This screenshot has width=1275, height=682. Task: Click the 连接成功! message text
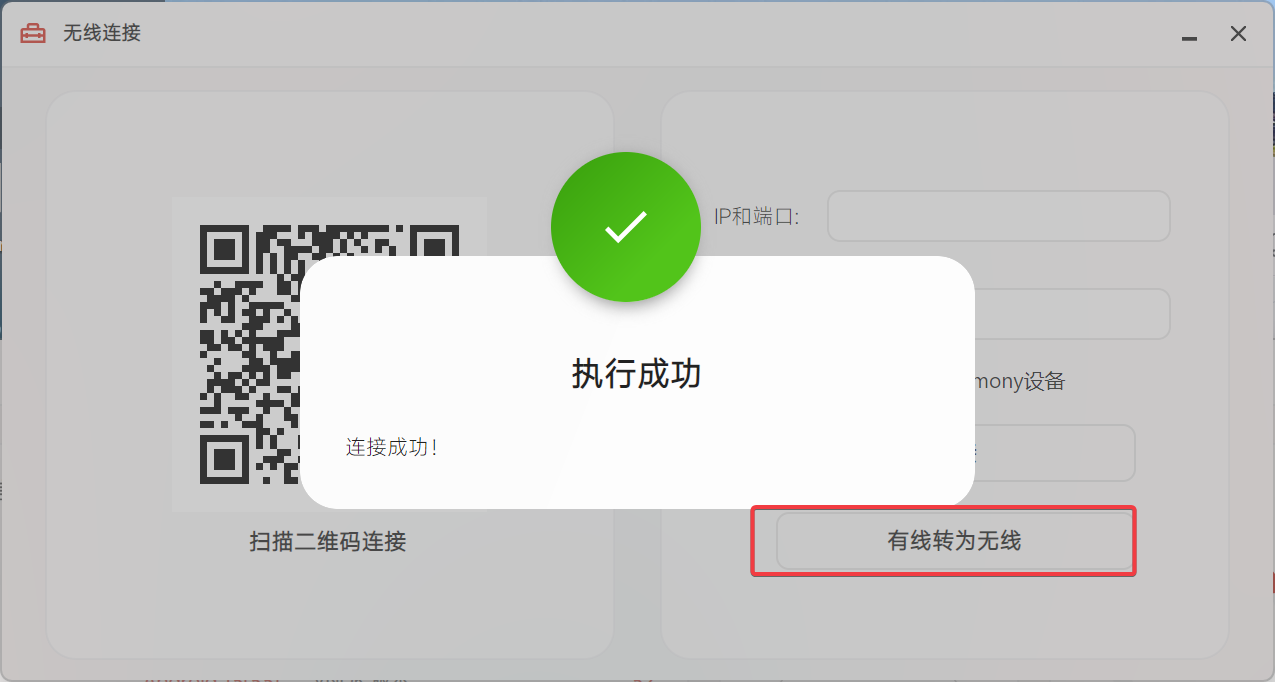click(x=392, y=447)
